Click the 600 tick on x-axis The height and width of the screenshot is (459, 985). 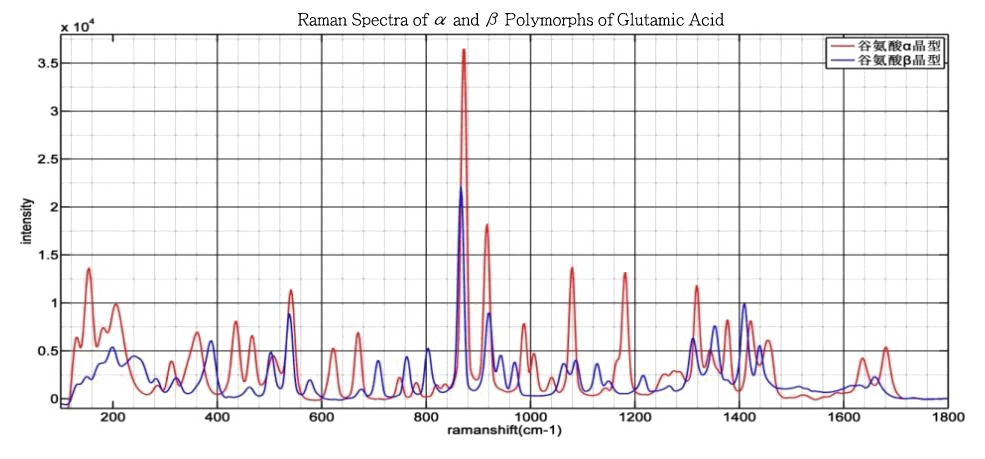[x=321, y=416]
